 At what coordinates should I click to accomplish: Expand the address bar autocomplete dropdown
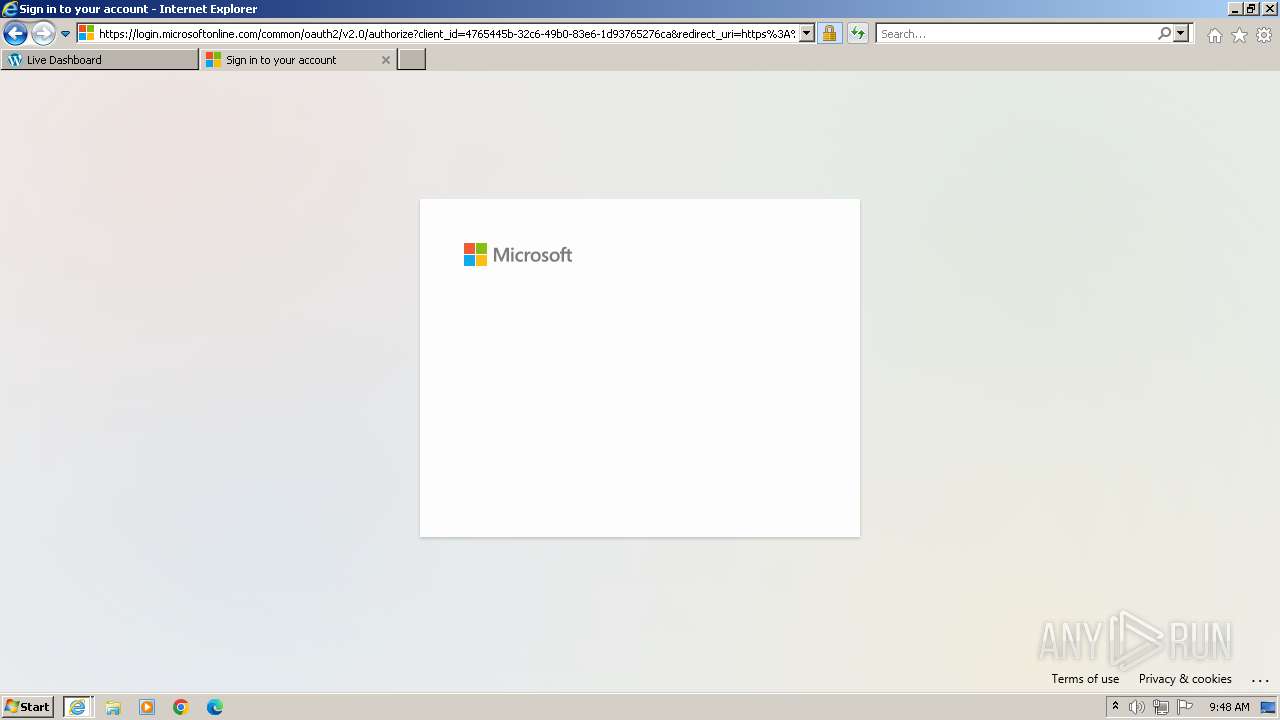pyautogui.click(x=807, y=34)
